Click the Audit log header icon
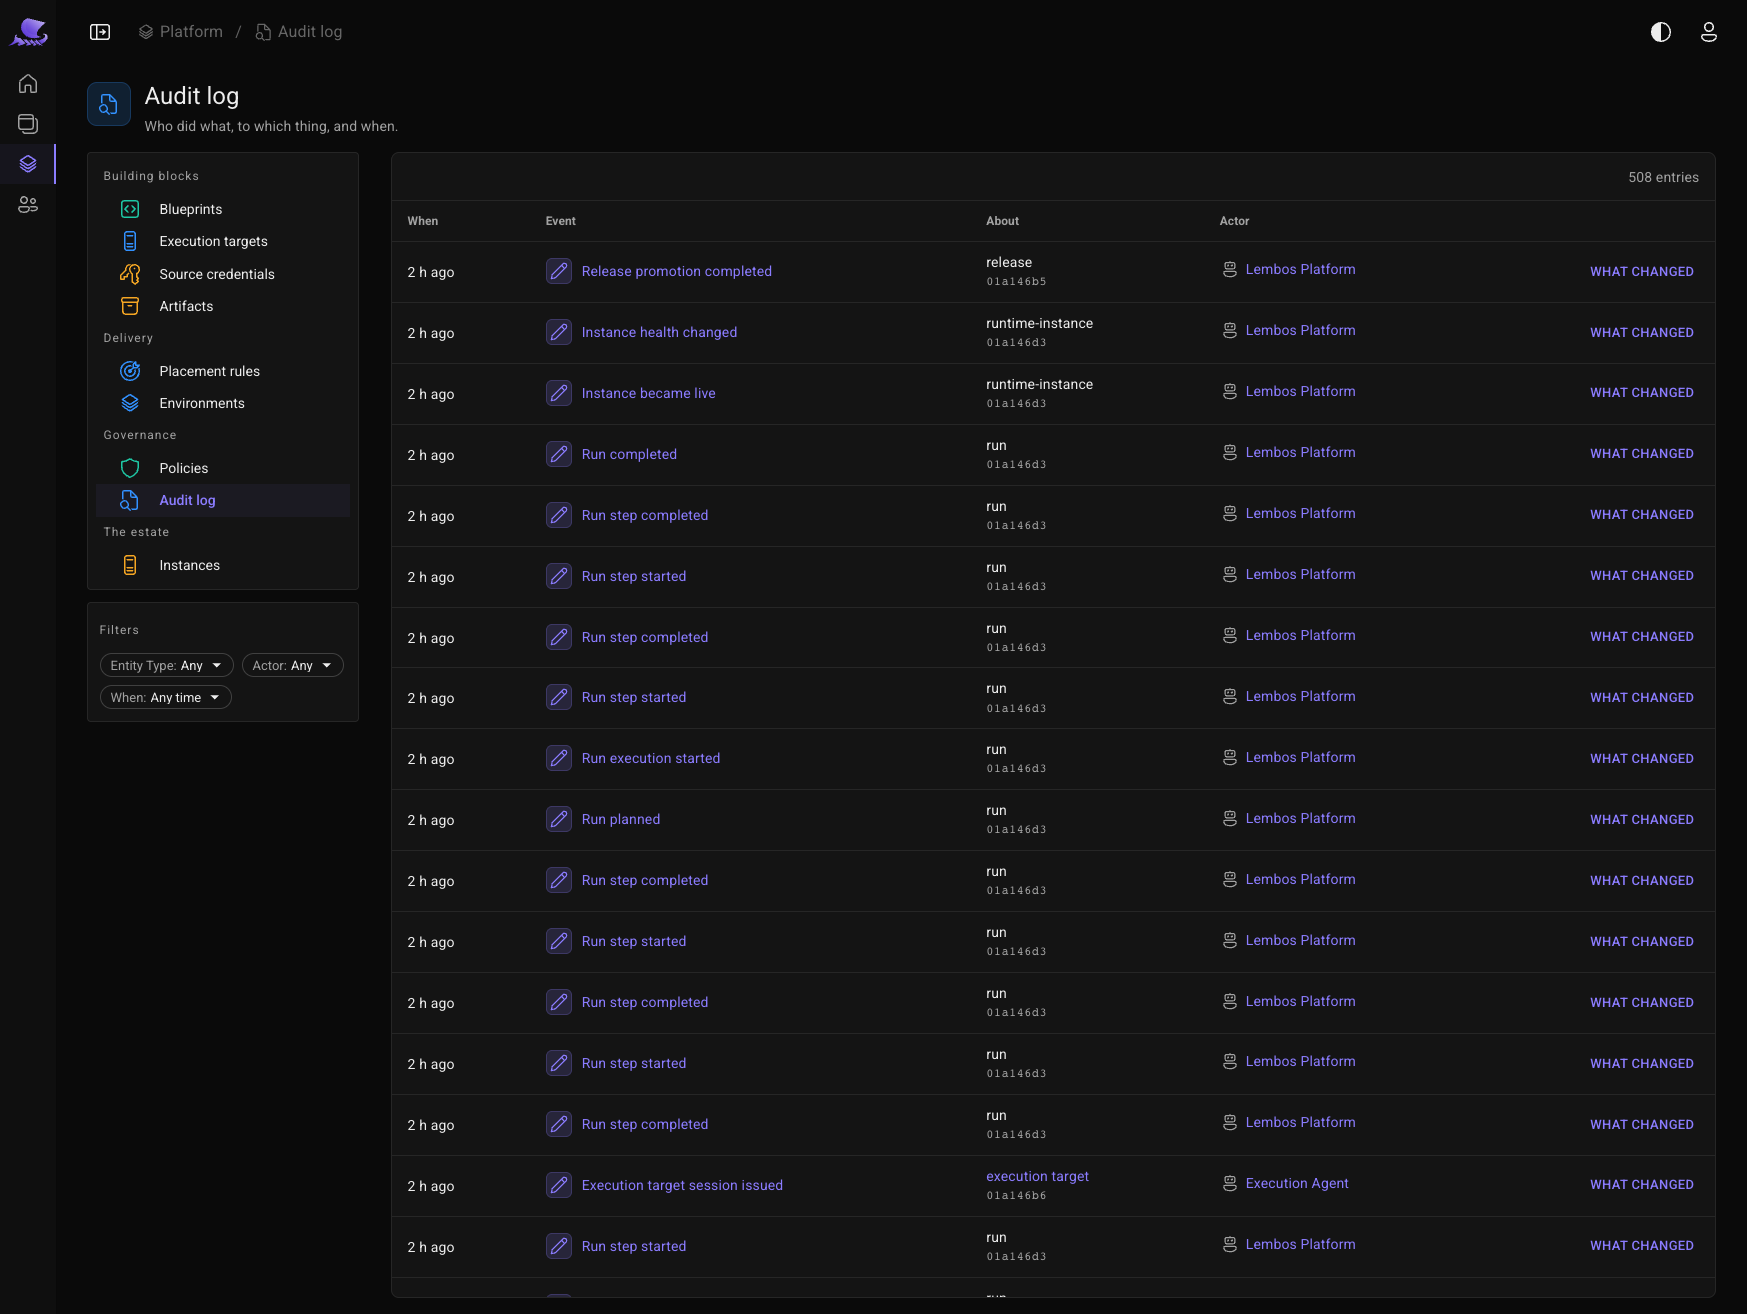 click(109, 104)
